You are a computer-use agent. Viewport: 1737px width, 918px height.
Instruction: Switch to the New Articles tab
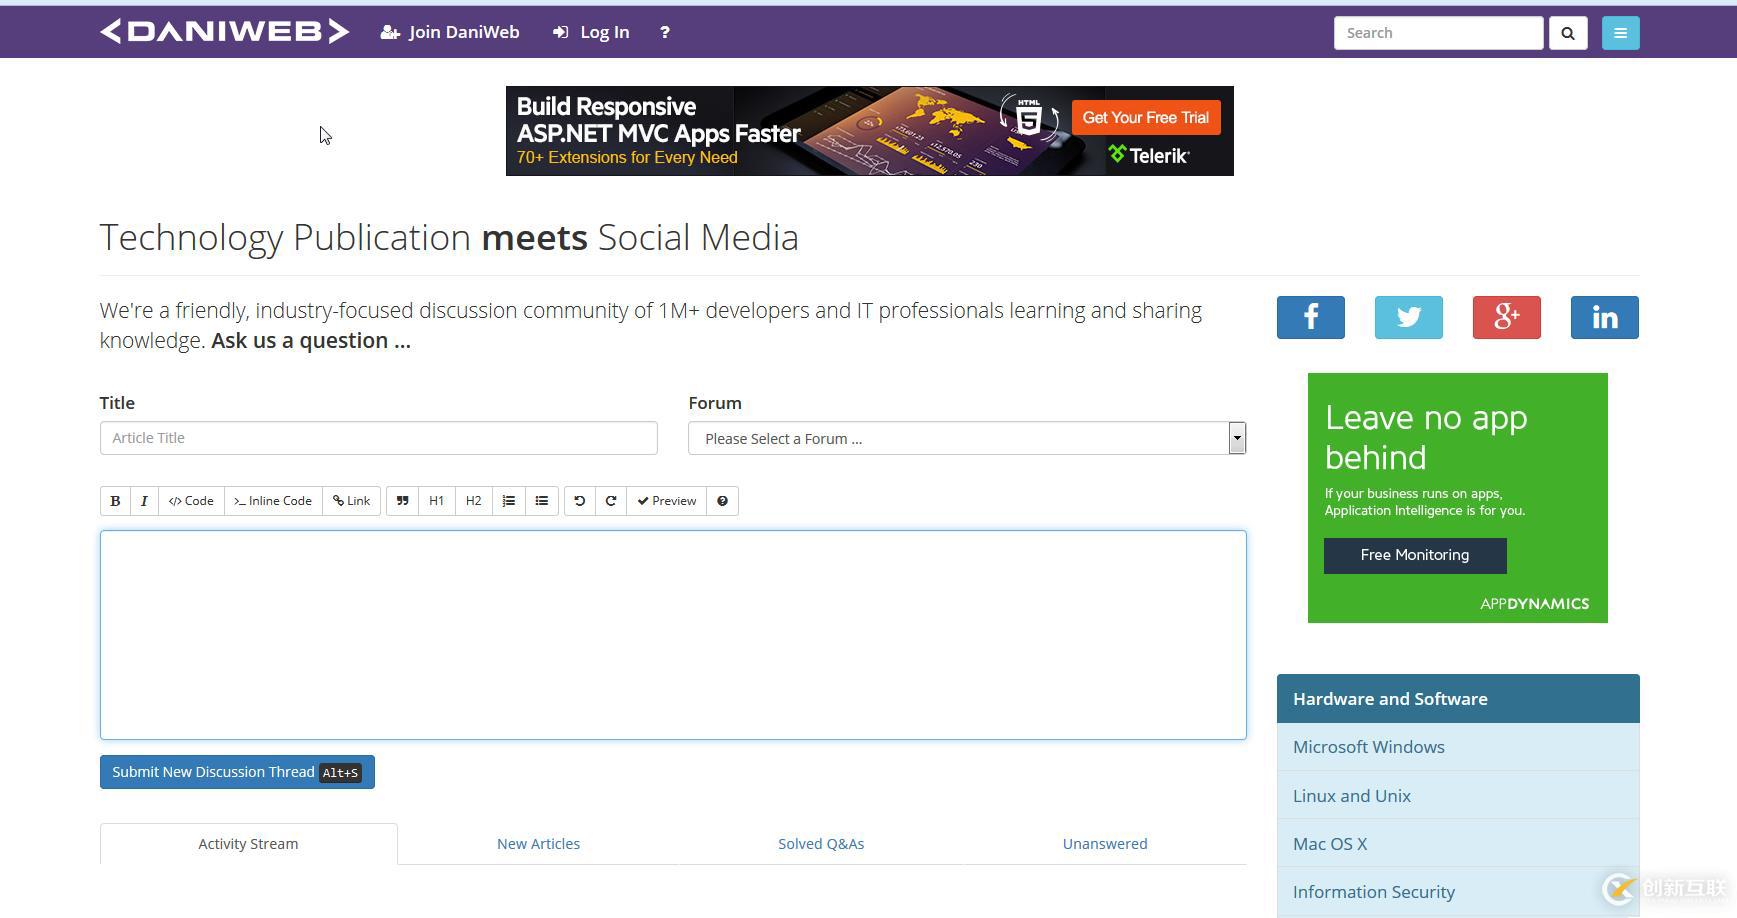tap(538, 844)
